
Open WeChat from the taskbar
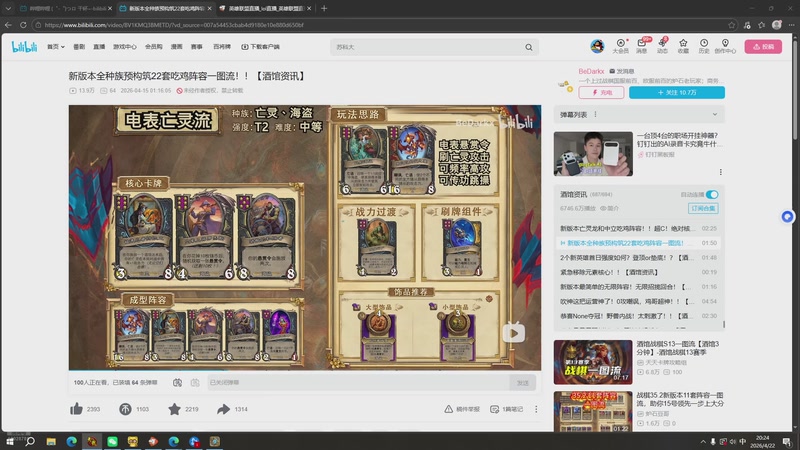pyautogui.click(x=112, y=441)
